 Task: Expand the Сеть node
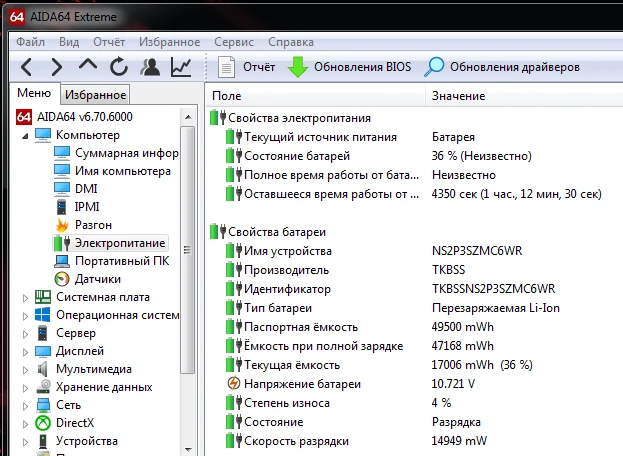click(x=25, y=406)
